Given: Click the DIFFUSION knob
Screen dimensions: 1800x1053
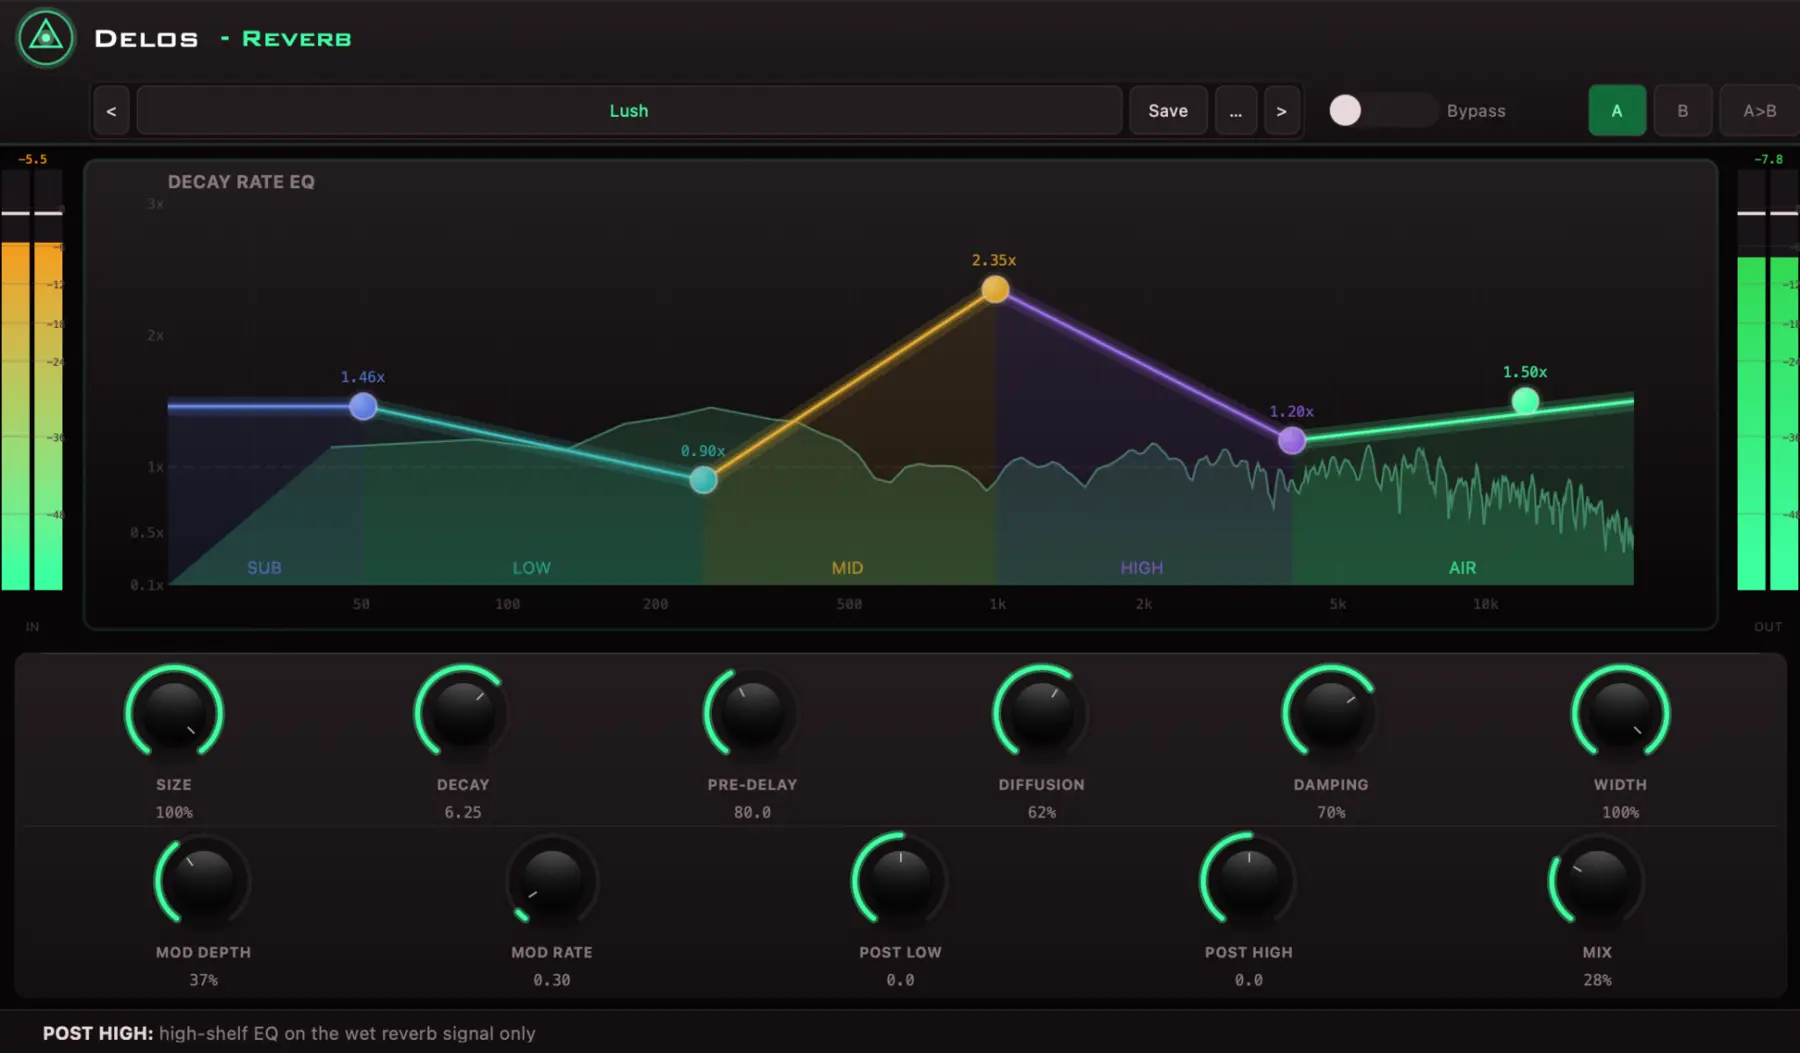Looking at the screenshot, I should pos(1041,713).
